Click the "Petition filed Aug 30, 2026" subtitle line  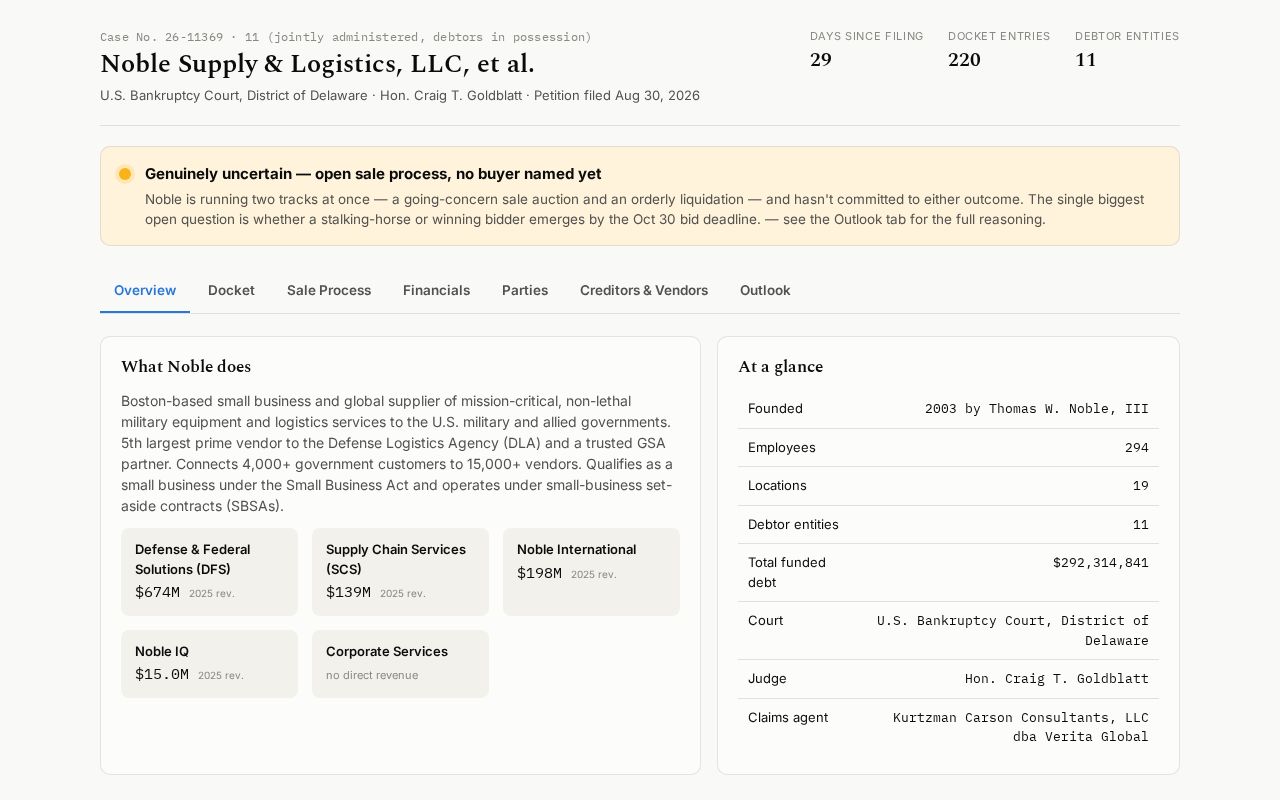pyautogui.click(x=400, y=96)
